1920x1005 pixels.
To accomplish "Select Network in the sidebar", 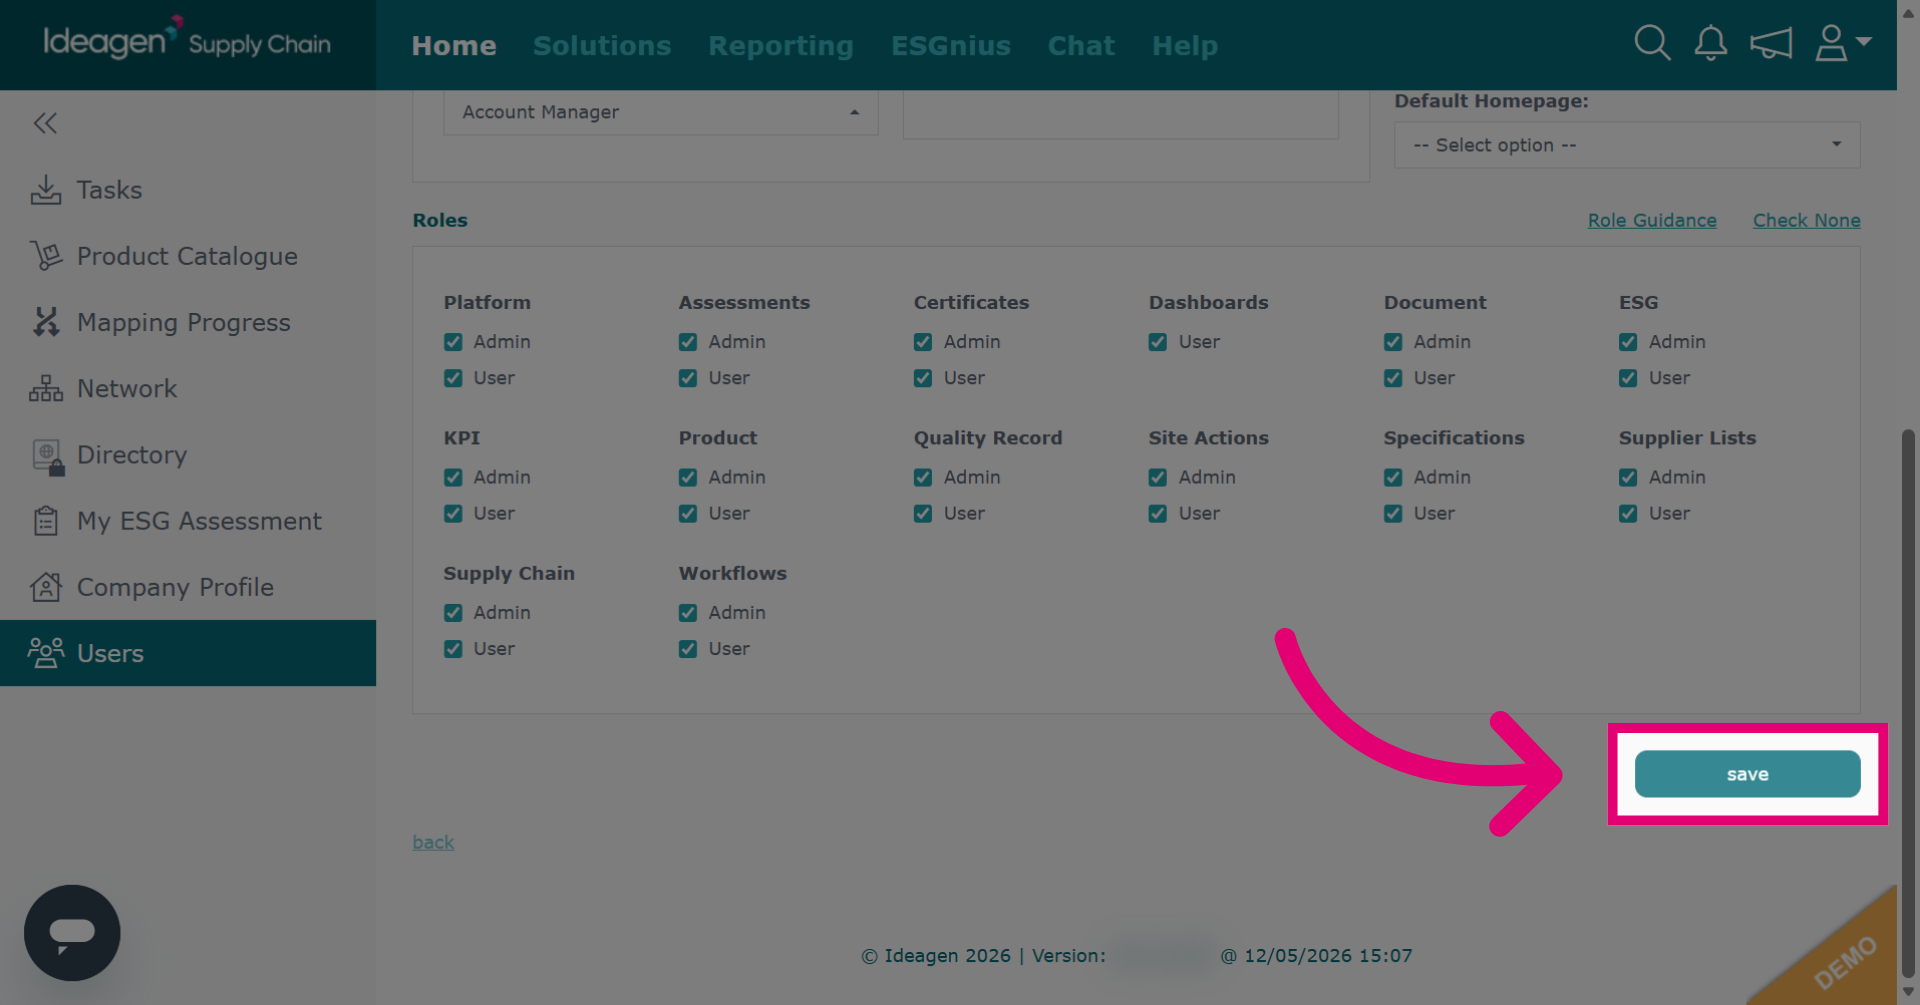I will point(188,388).
